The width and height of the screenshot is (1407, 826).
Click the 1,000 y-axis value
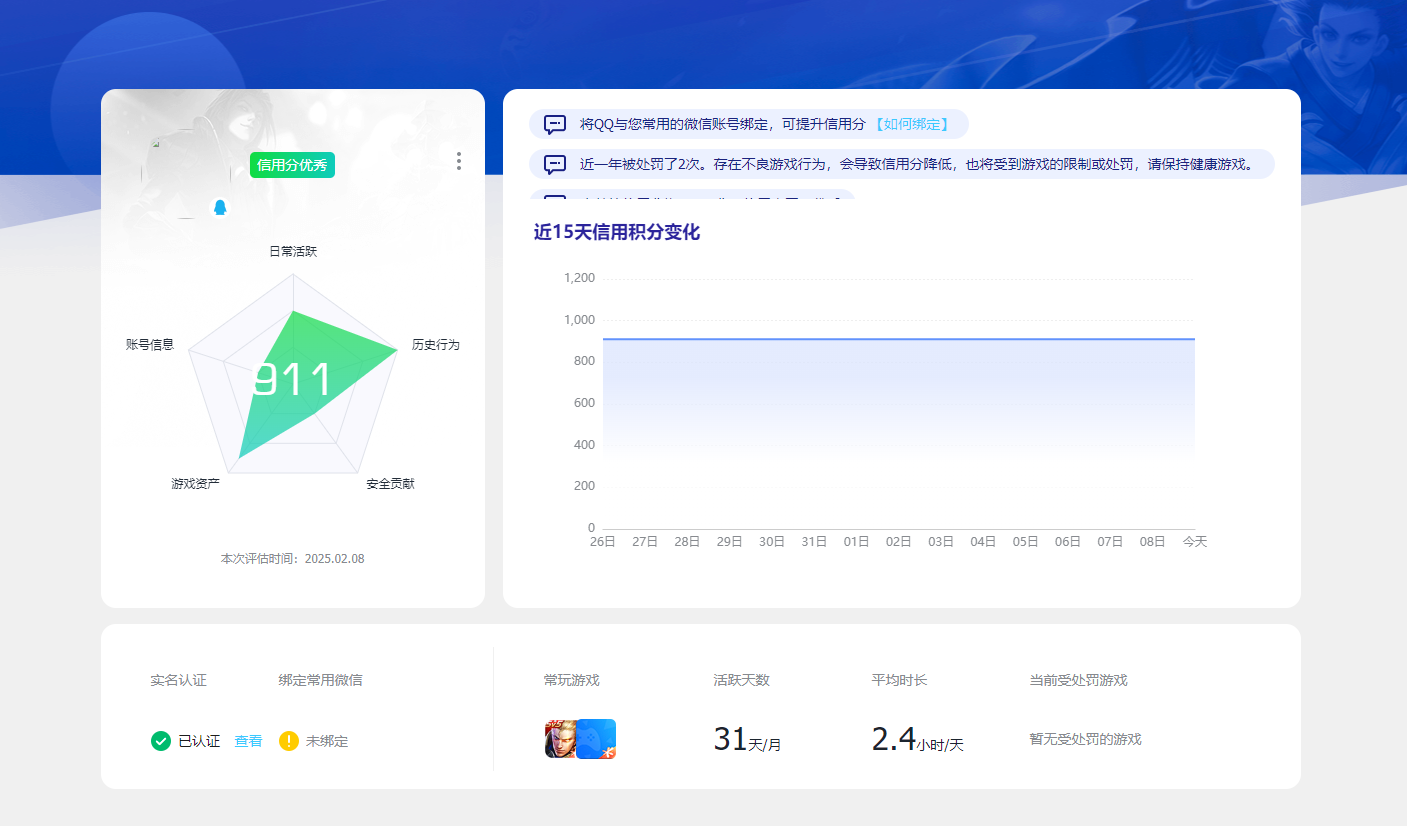579,320
